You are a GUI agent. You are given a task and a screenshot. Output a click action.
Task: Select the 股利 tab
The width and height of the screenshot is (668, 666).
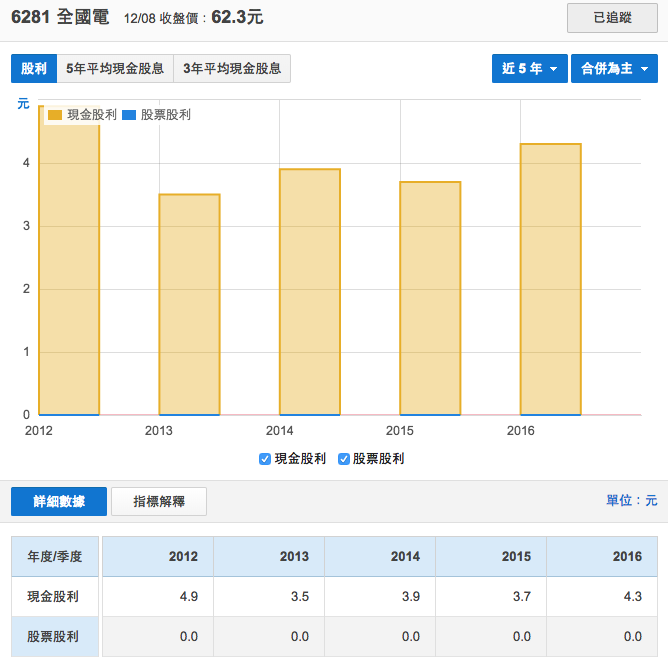34,69
